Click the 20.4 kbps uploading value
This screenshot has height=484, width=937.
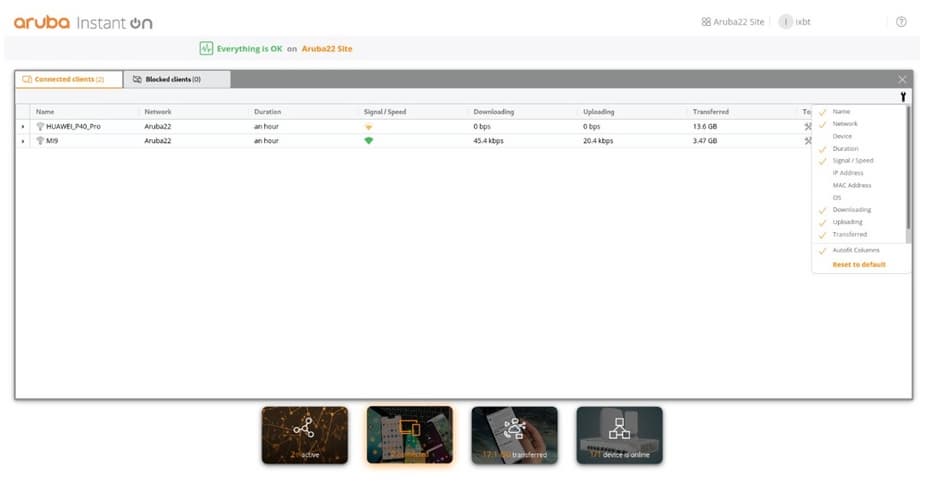(x=598, y=141)
